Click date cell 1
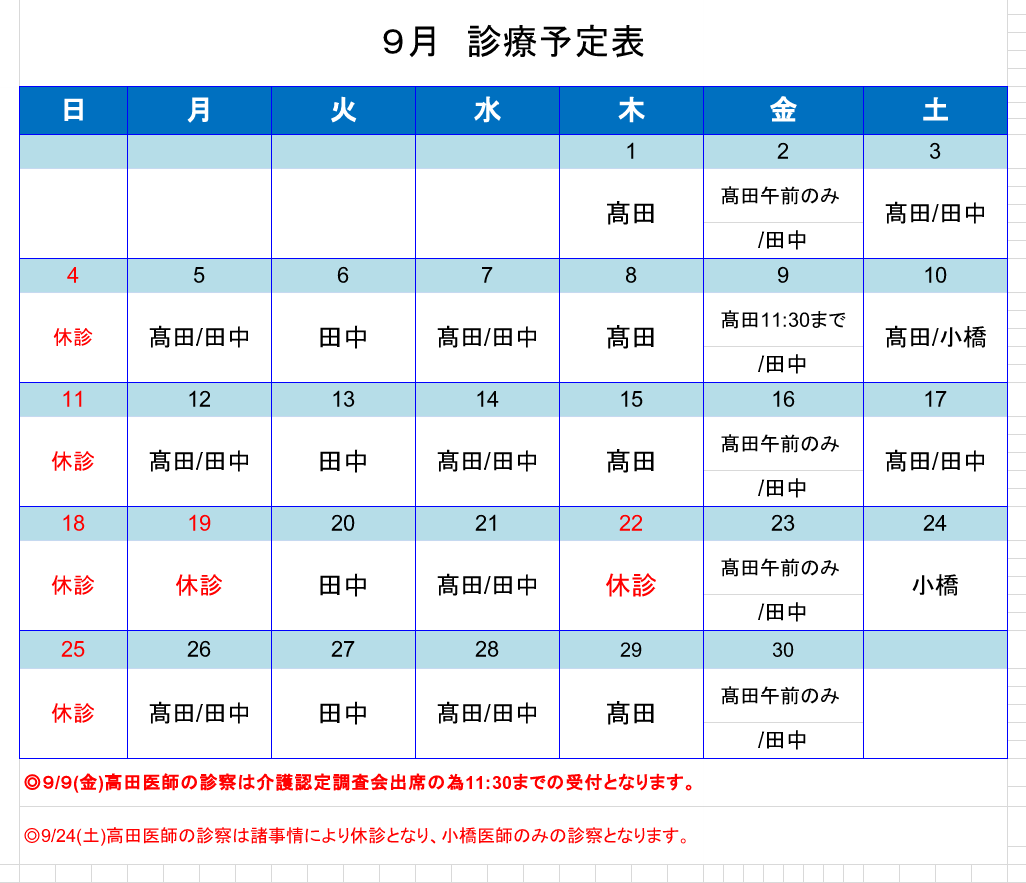Viewport: 1026px width, 883px height. pos(631,152)
